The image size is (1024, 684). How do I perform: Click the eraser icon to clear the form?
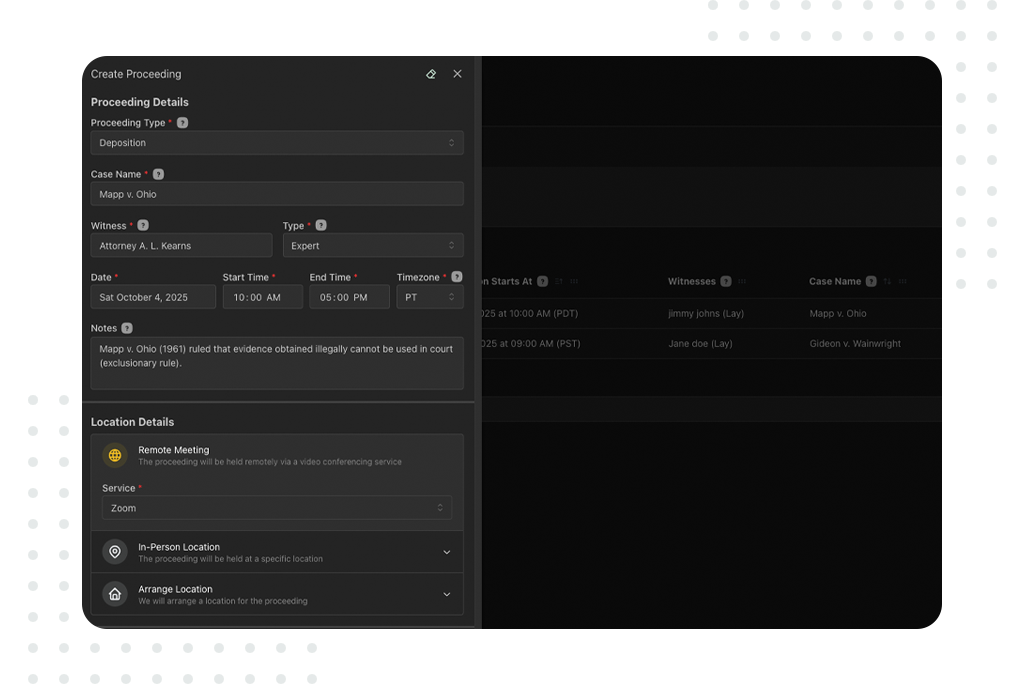coord(431,74)
